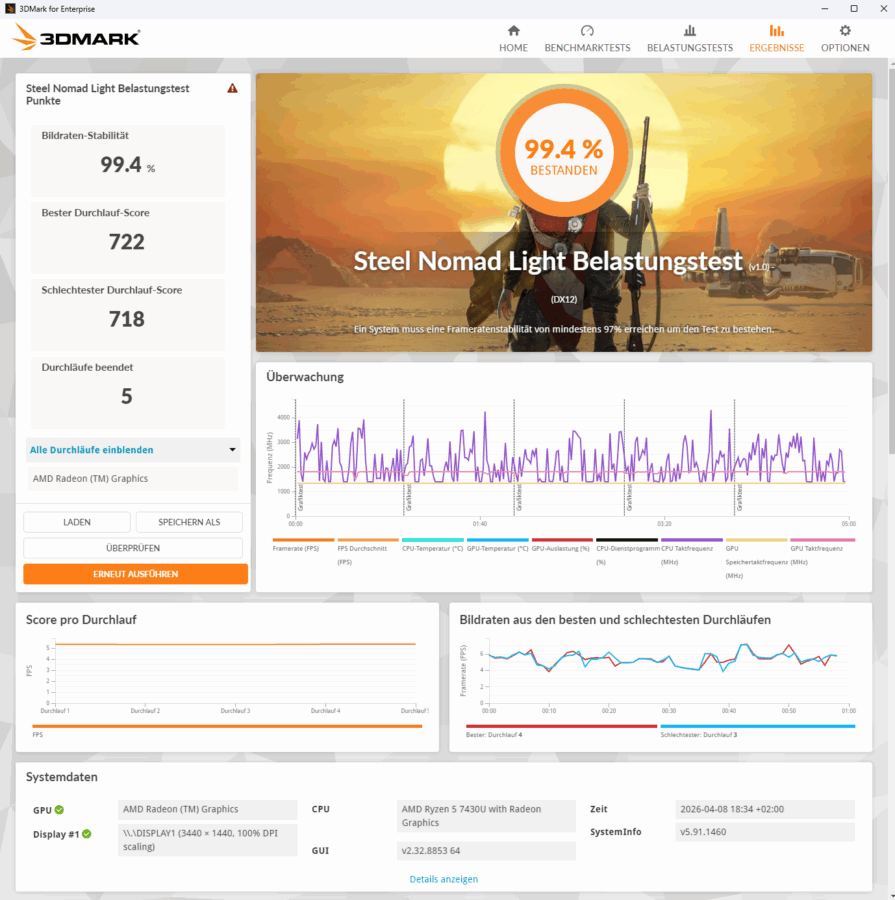Image resolution: width=895 pixels, height=900 pixels.
Task: Click the LADEN button
Action: click(x=77, y=522)
